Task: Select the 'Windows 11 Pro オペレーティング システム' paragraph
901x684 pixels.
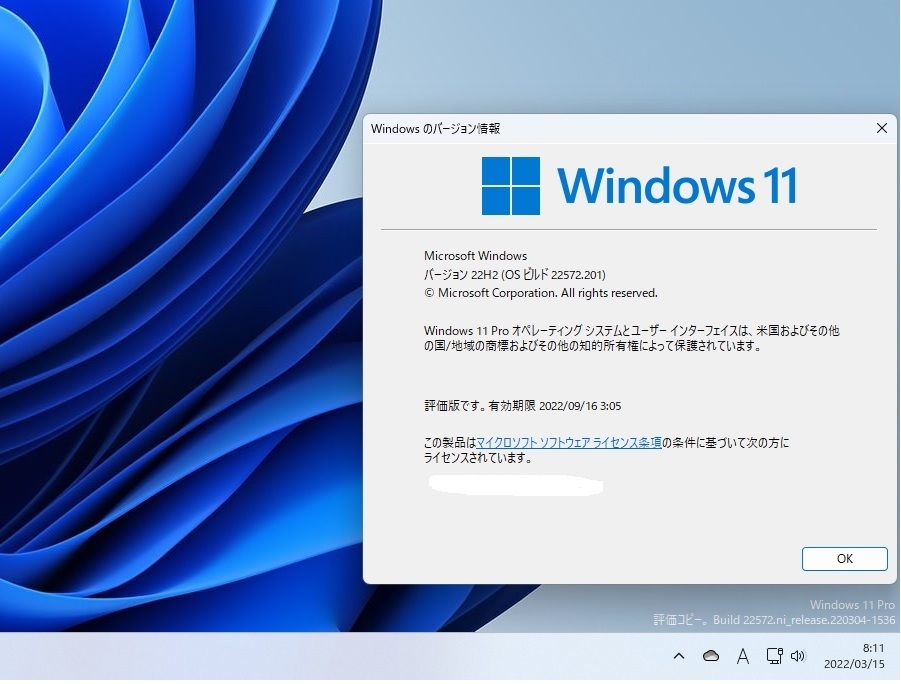Action: (x=632, y=338)
